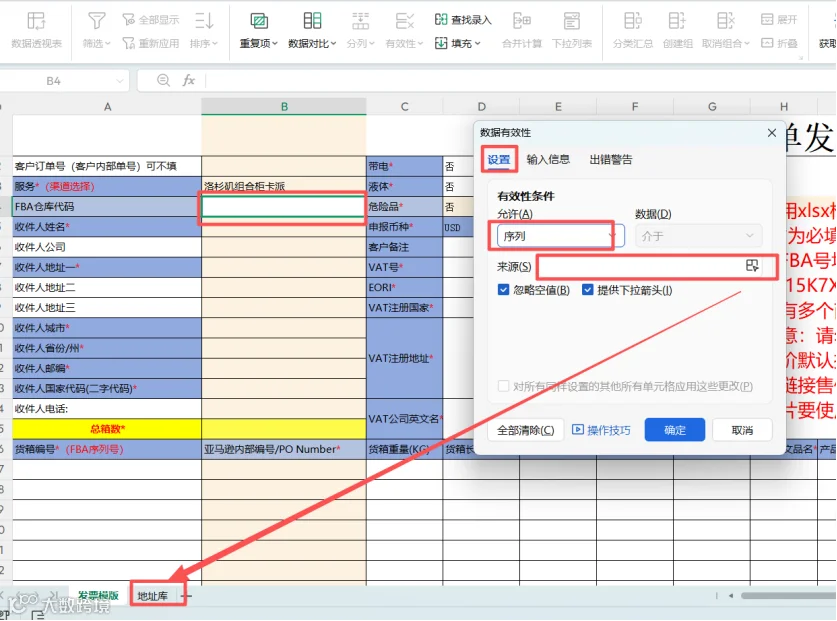The height and width of the screenshot is (621, 837).
Task: Select the VAT注册地址 cell
Action: pos(404,358)
